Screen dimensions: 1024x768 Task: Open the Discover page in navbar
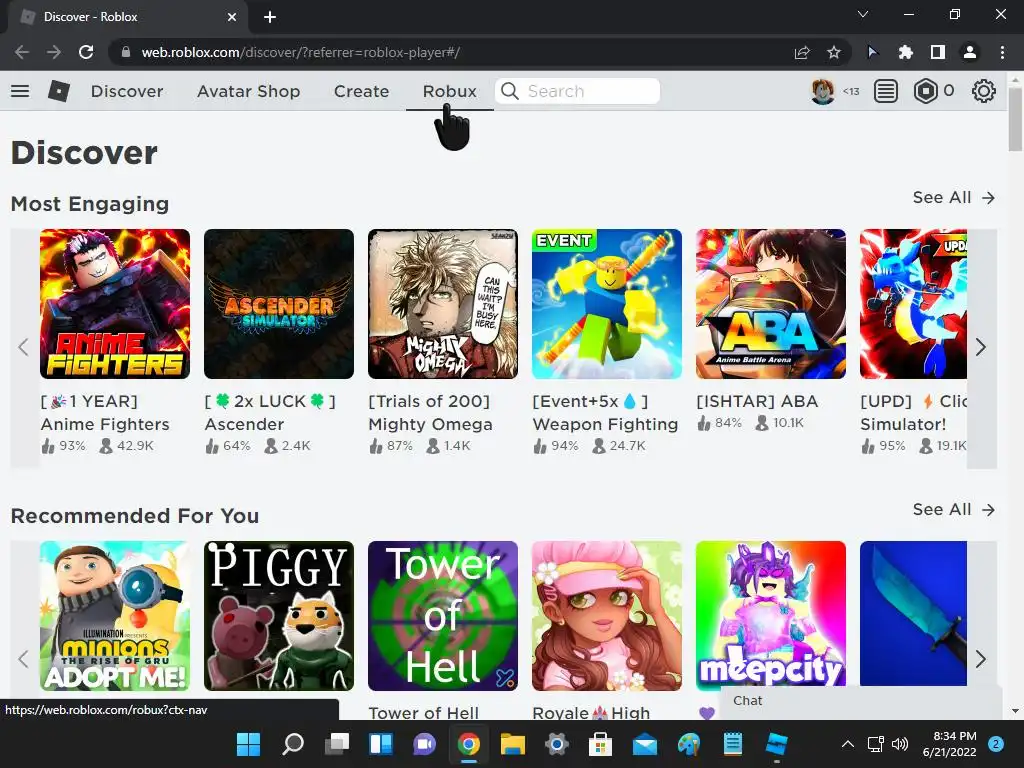click(127, 91)
